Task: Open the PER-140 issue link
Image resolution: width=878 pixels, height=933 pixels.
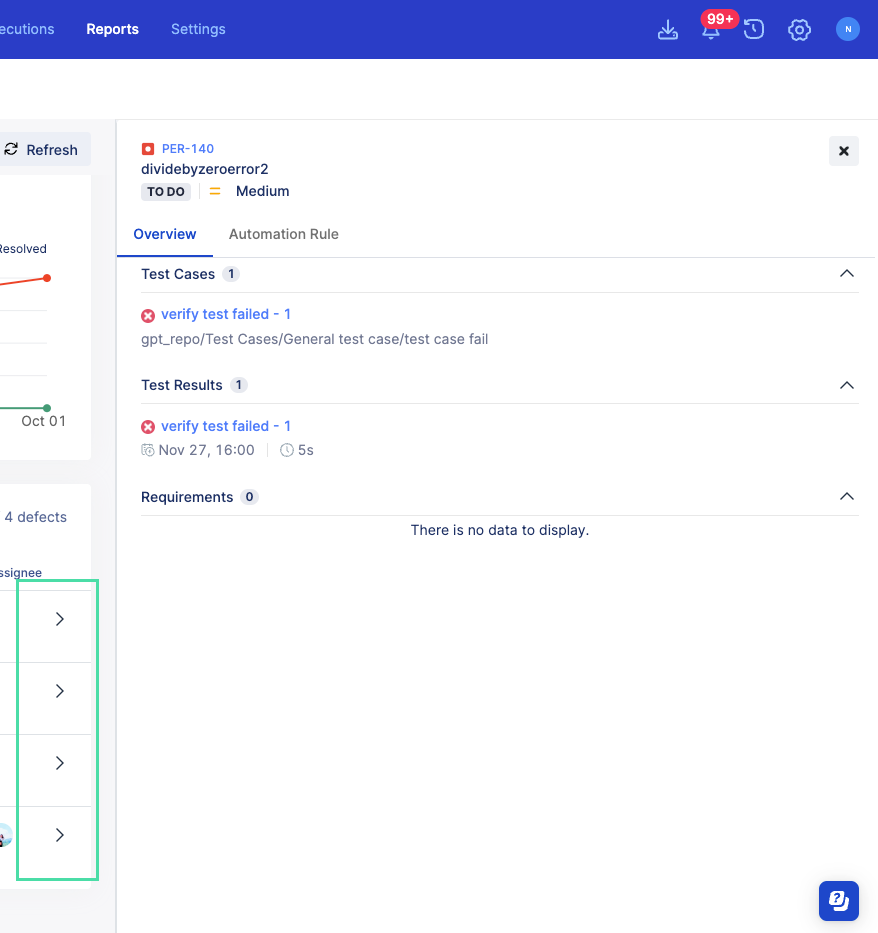Action: [x=187, y=148]
